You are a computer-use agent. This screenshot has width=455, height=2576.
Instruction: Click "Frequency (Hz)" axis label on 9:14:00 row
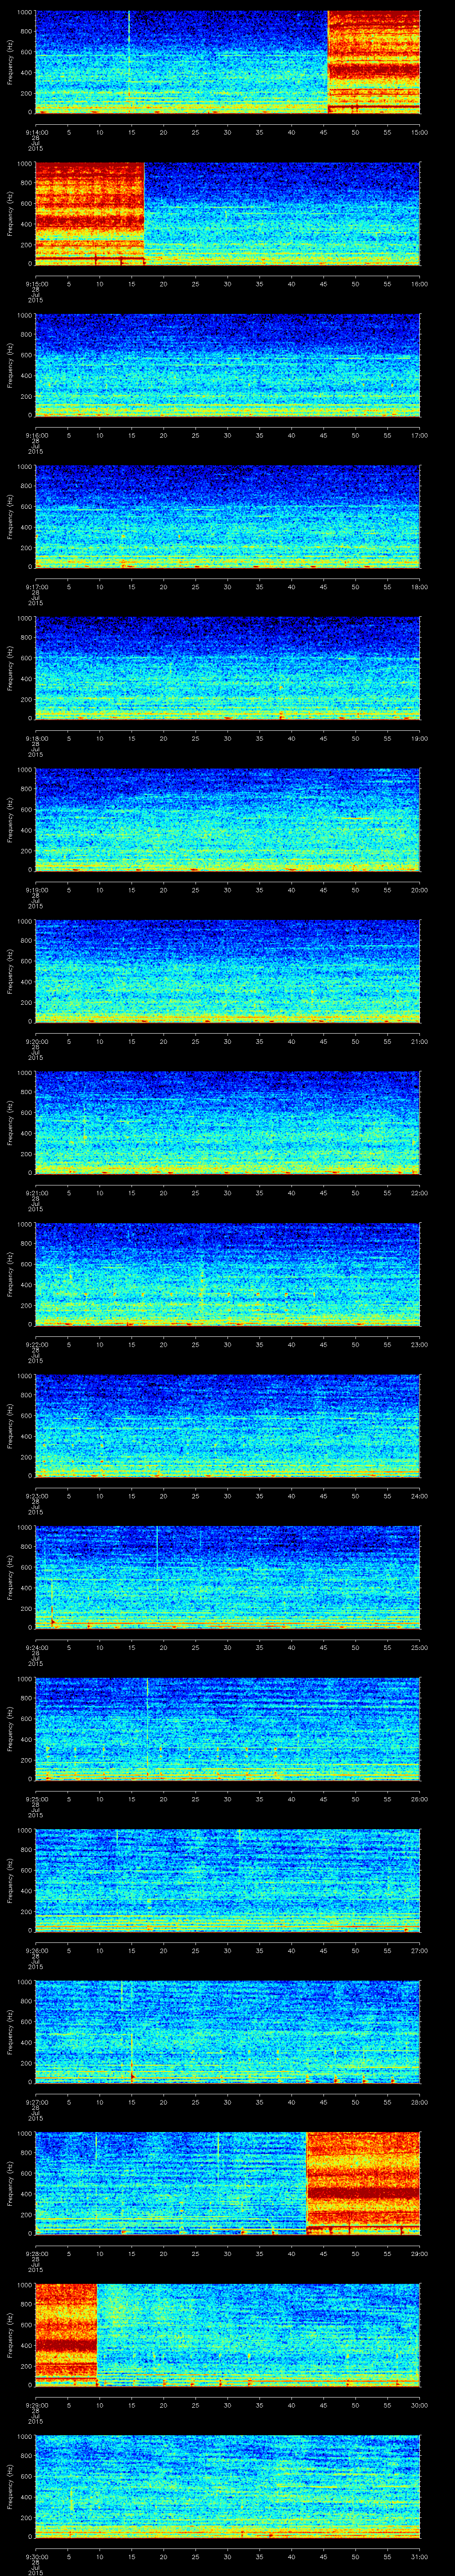(10, 62)
